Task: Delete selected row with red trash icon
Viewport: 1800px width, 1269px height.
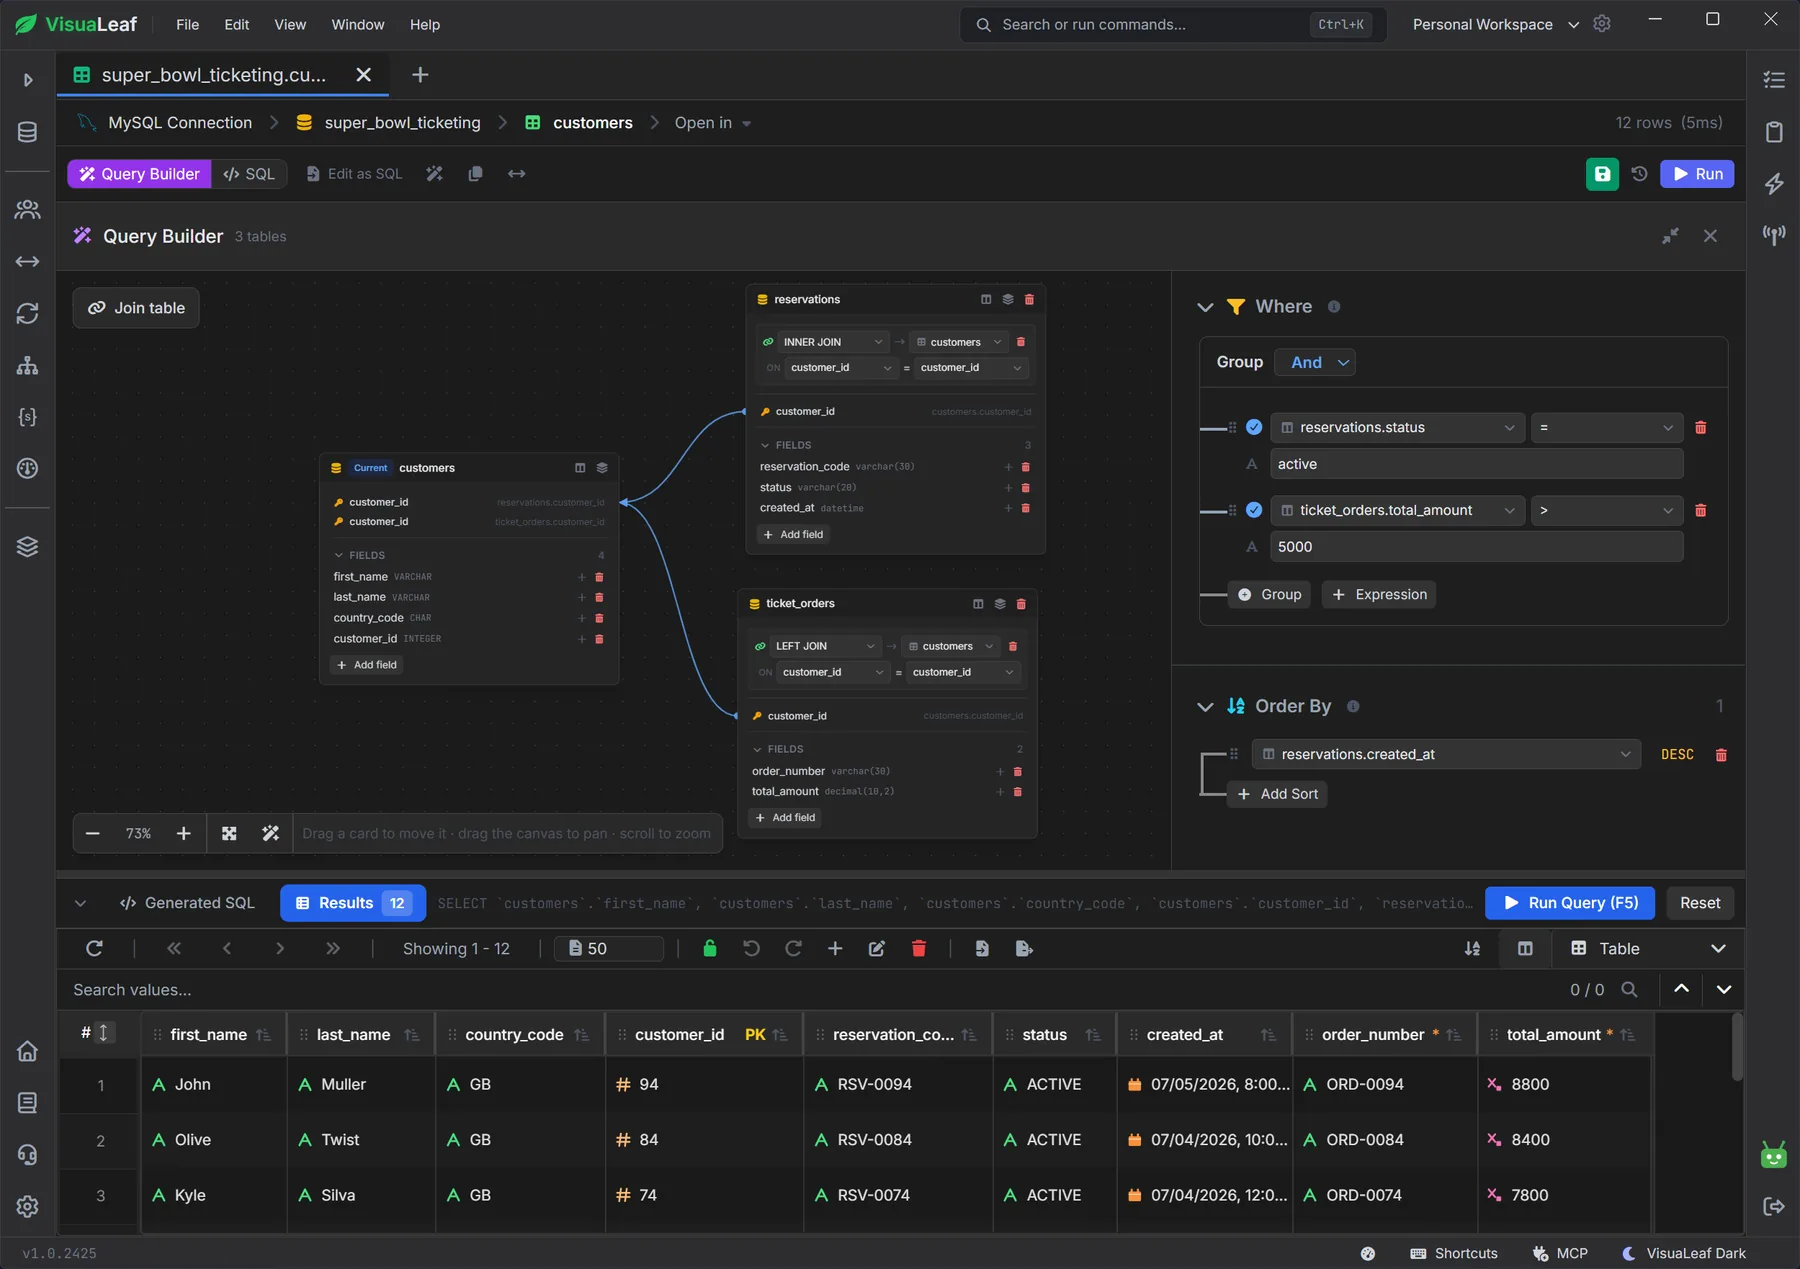Action: click(x=919, y=949)
